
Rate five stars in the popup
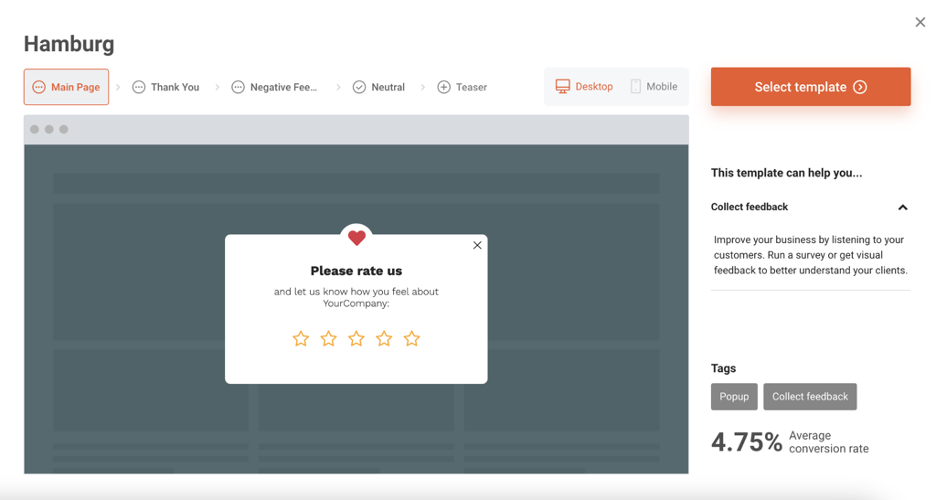click(x=412, y=339)
